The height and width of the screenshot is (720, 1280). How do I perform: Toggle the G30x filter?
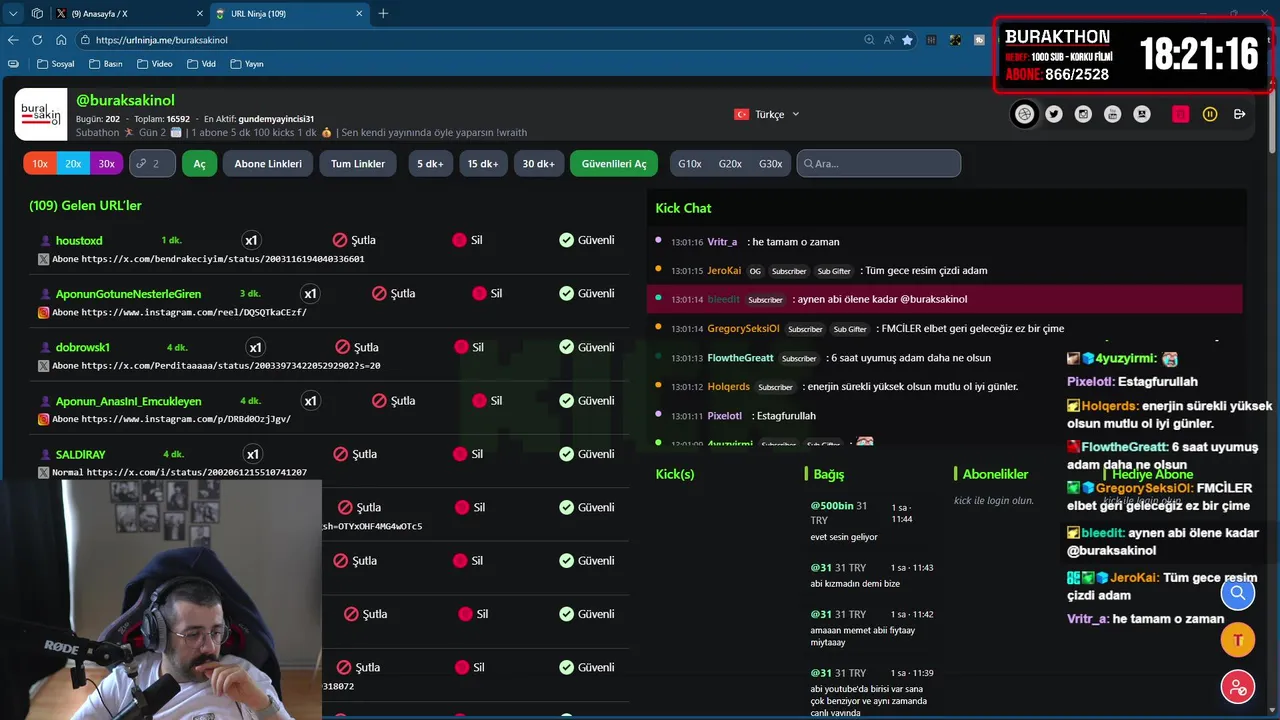click(x=770, y=163)
